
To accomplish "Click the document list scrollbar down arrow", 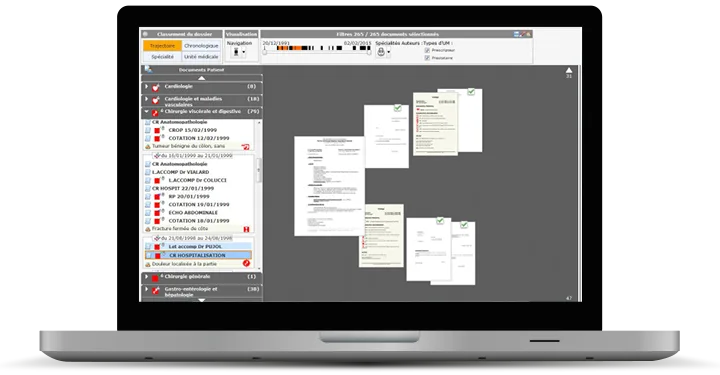I will coord(259,269).
